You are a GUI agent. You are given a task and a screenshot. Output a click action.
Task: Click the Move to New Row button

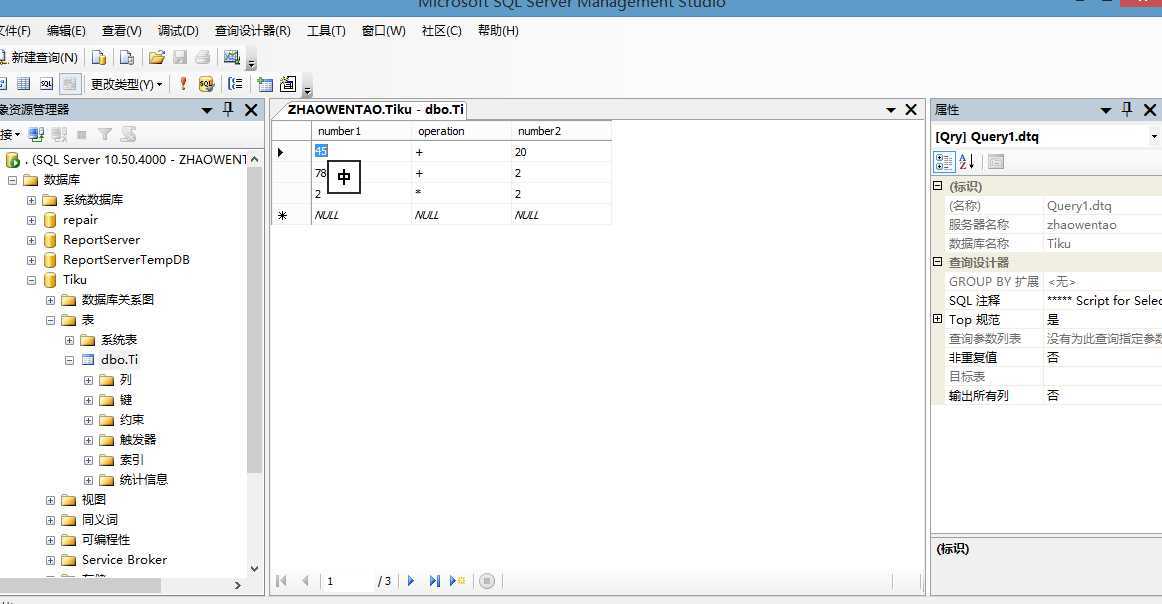(x=457, y=581)
